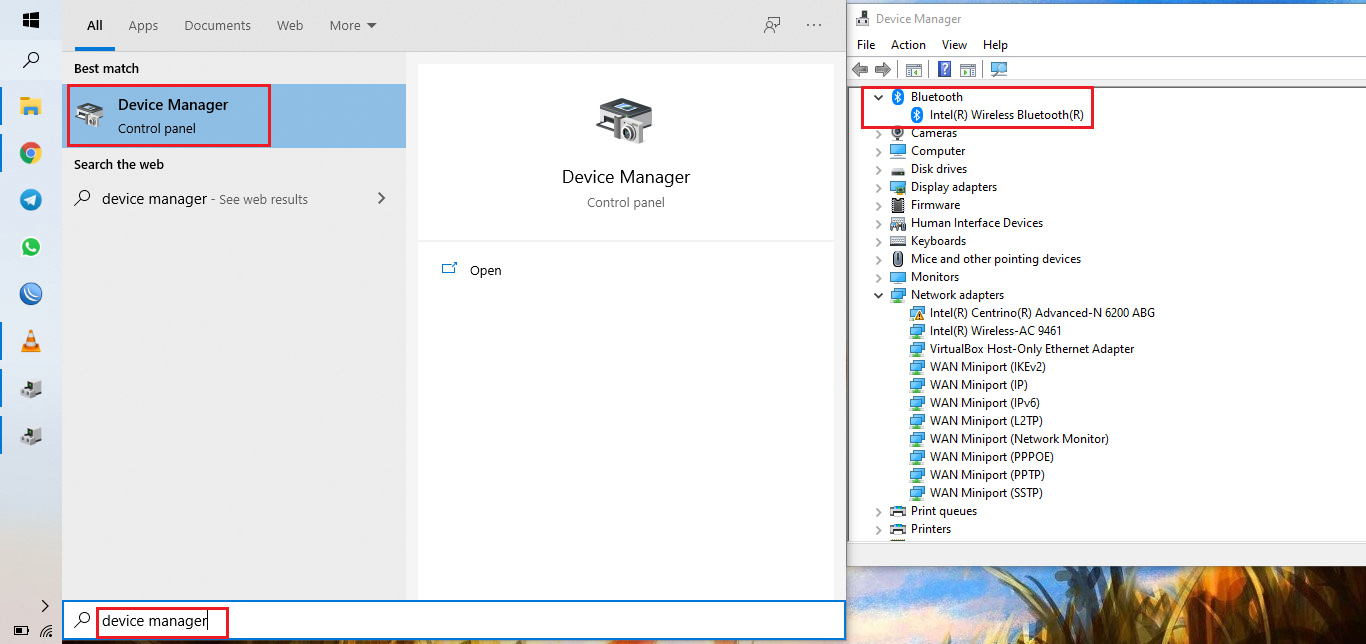Click the Forward arrow in Device Manager toolbar
The height and width of the screenshot is (644, 1366).
click(x=882, y=69)
